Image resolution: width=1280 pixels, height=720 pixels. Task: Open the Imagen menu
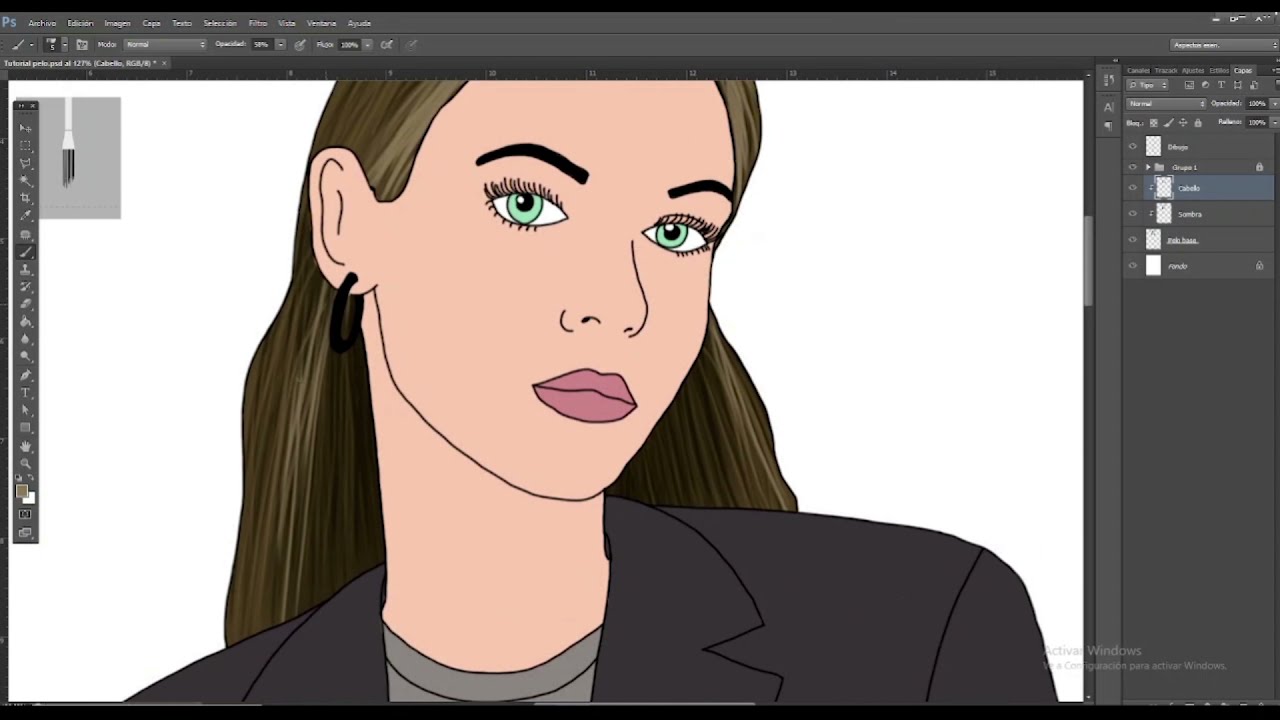(x=117, y=23)
